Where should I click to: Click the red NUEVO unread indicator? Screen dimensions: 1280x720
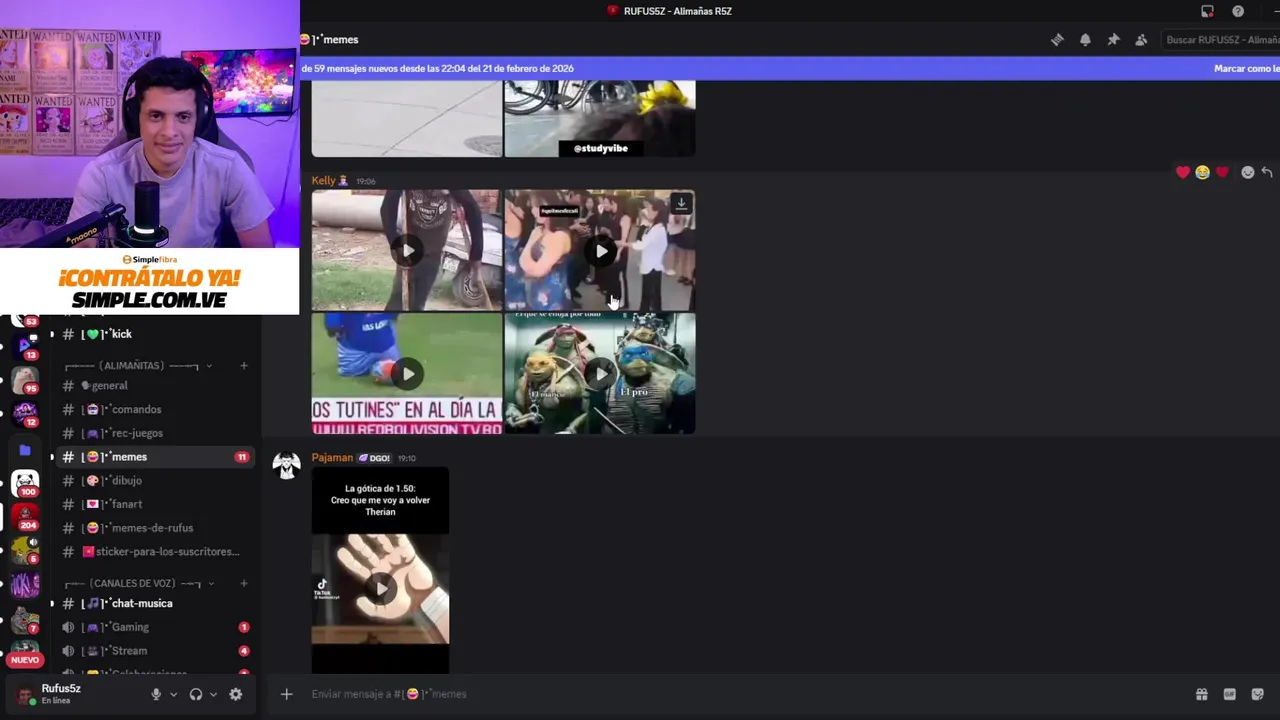[x=25, y=660]
